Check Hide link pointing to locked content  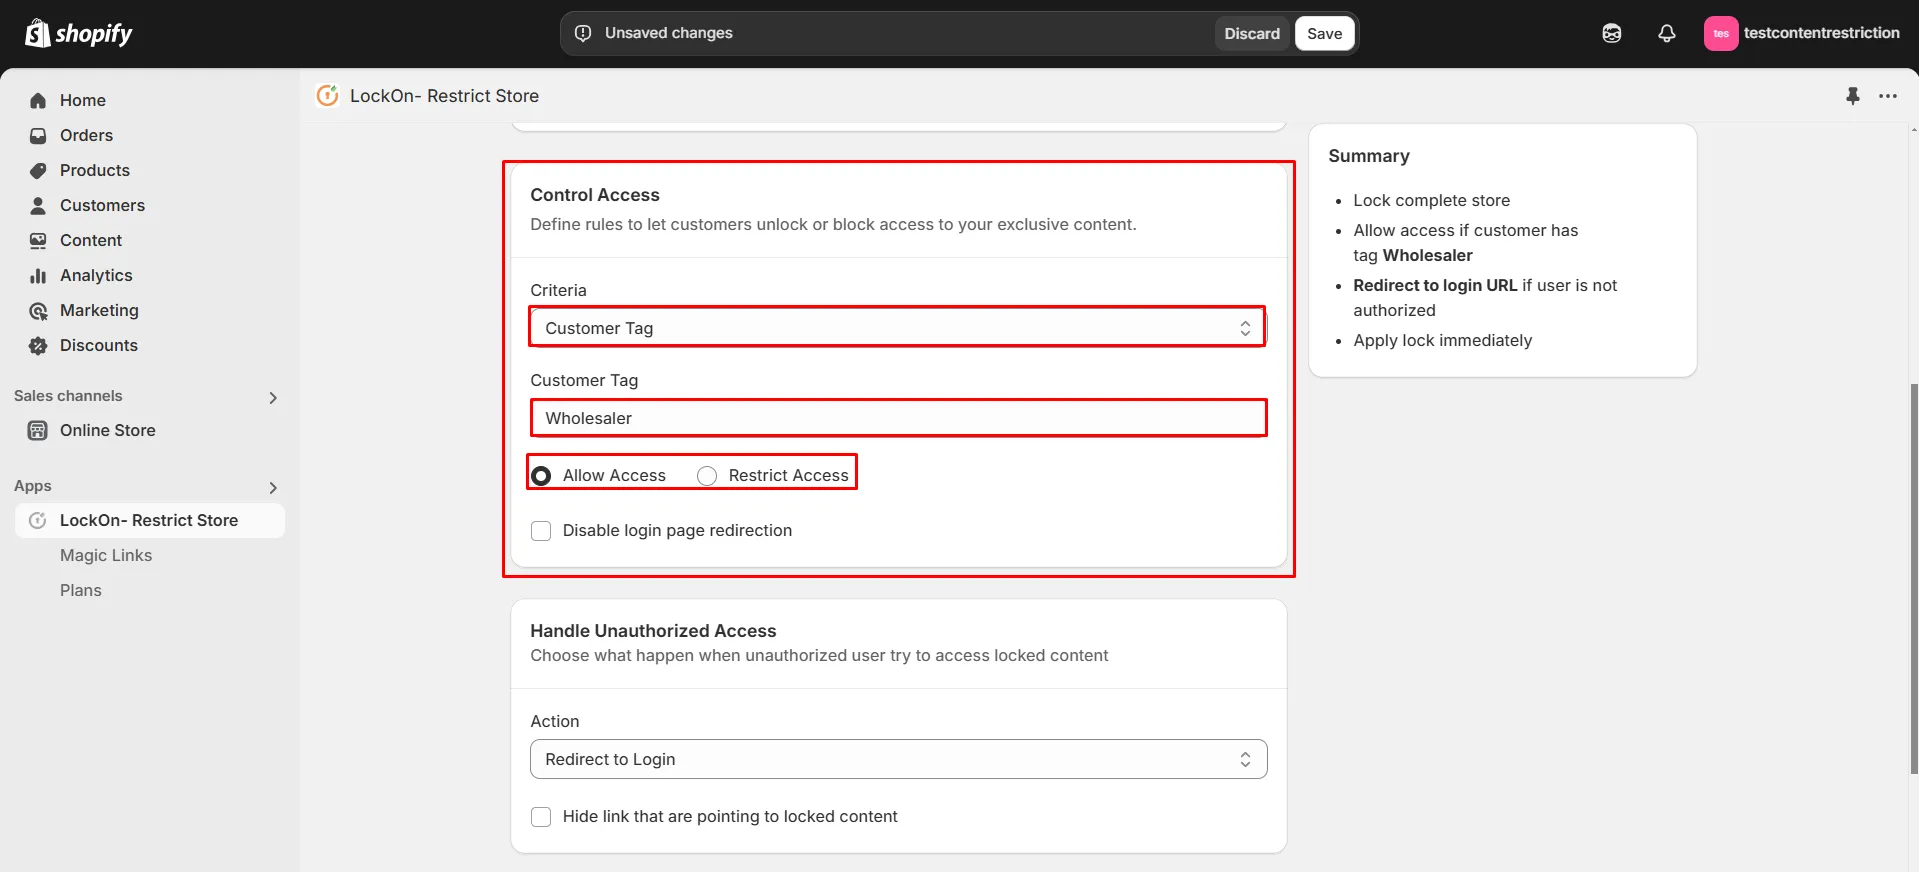pyautogui.click(x=541, y=817)
